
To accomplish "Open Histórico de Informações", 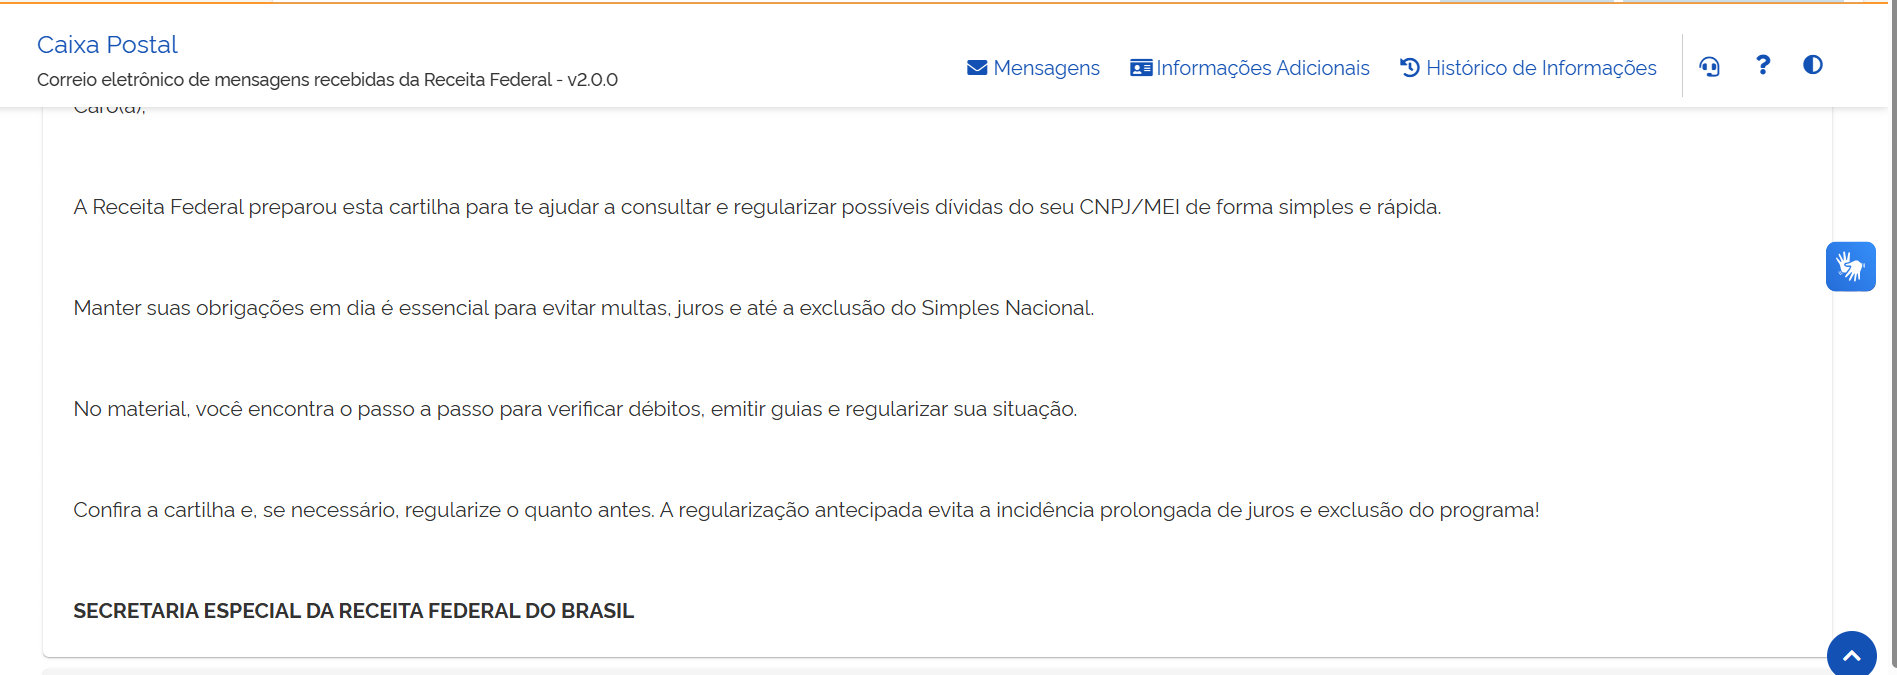I will tap(1528, 68).
